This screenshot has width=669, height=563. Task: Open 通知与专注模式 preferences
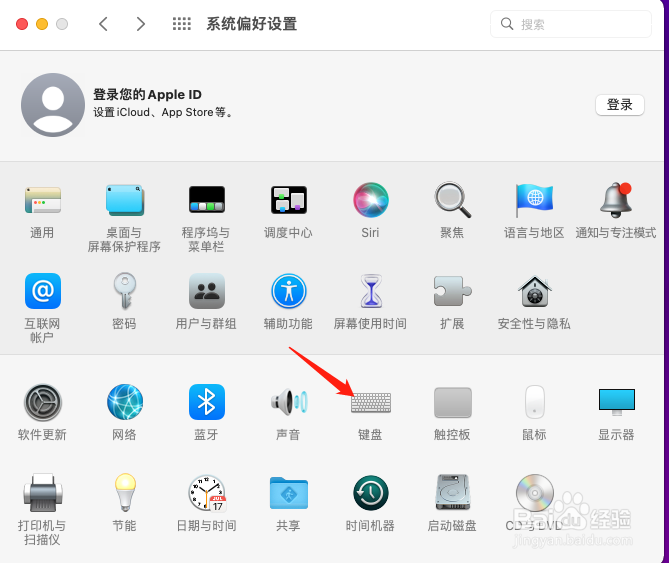616,200
